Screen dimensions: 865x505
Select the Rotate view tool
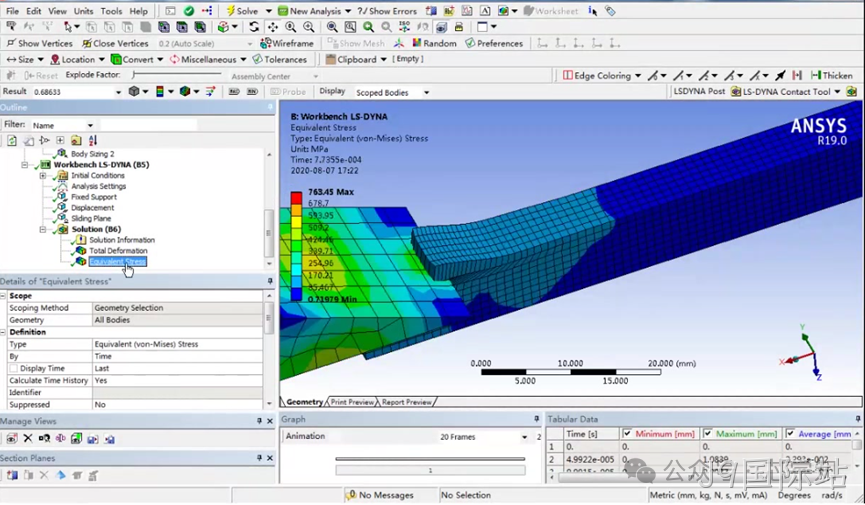pyautogui.click(x=254, y=26)
